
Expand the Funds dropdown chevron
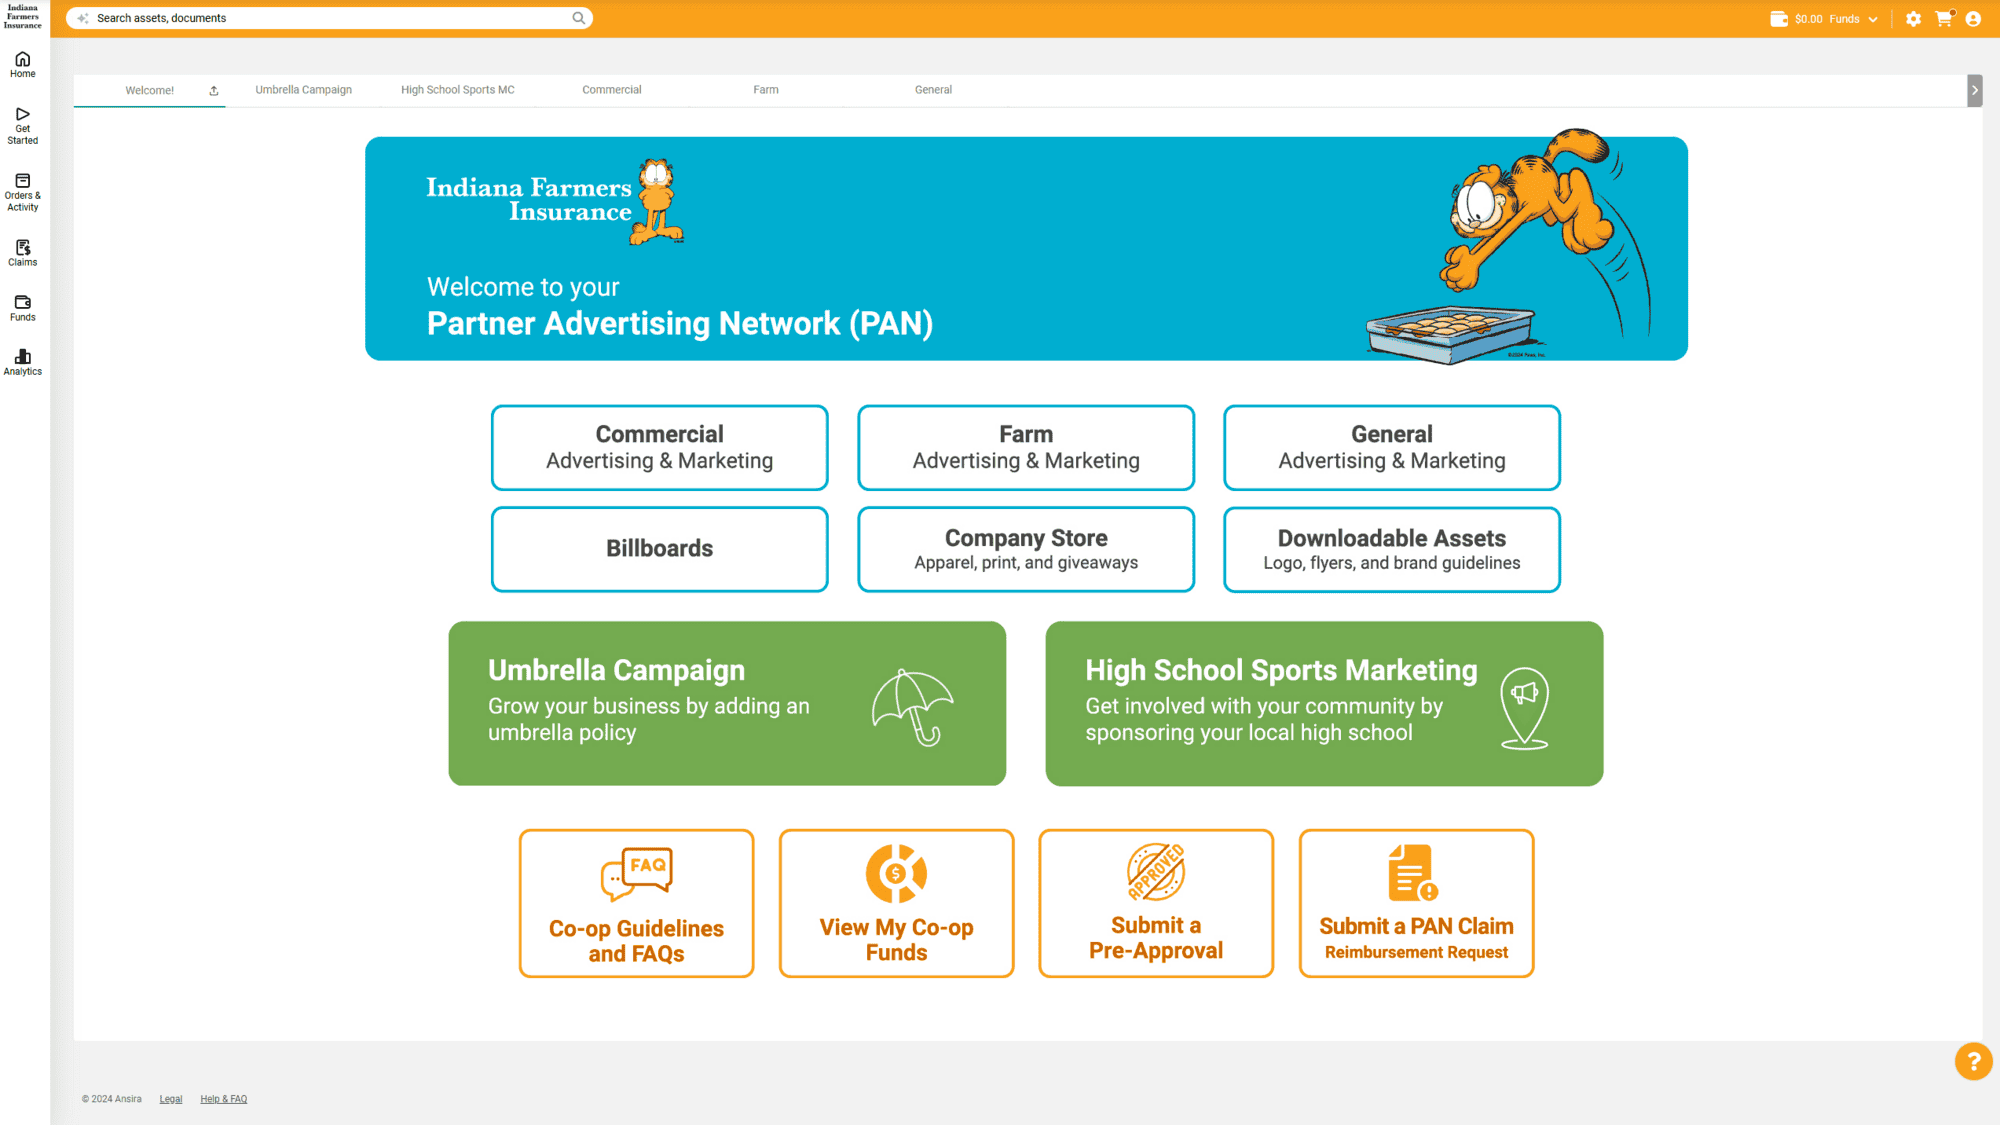pos(1872,18)
